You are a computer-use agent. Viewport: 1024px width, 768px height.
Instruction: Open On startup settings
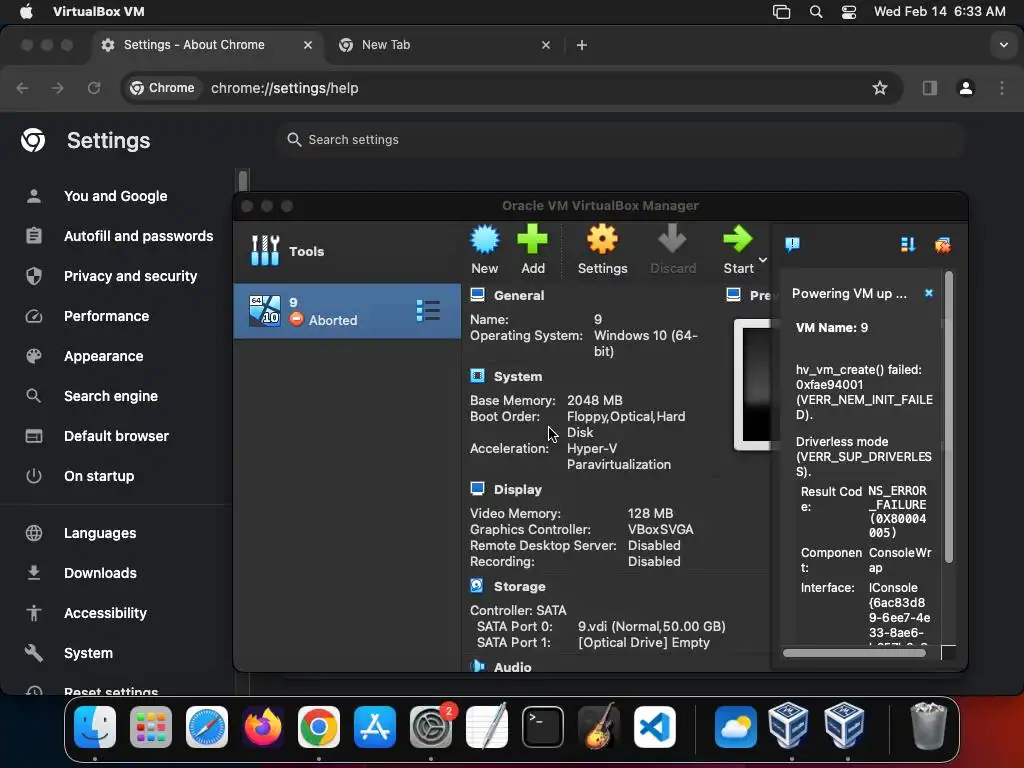[x=99, y=476]
